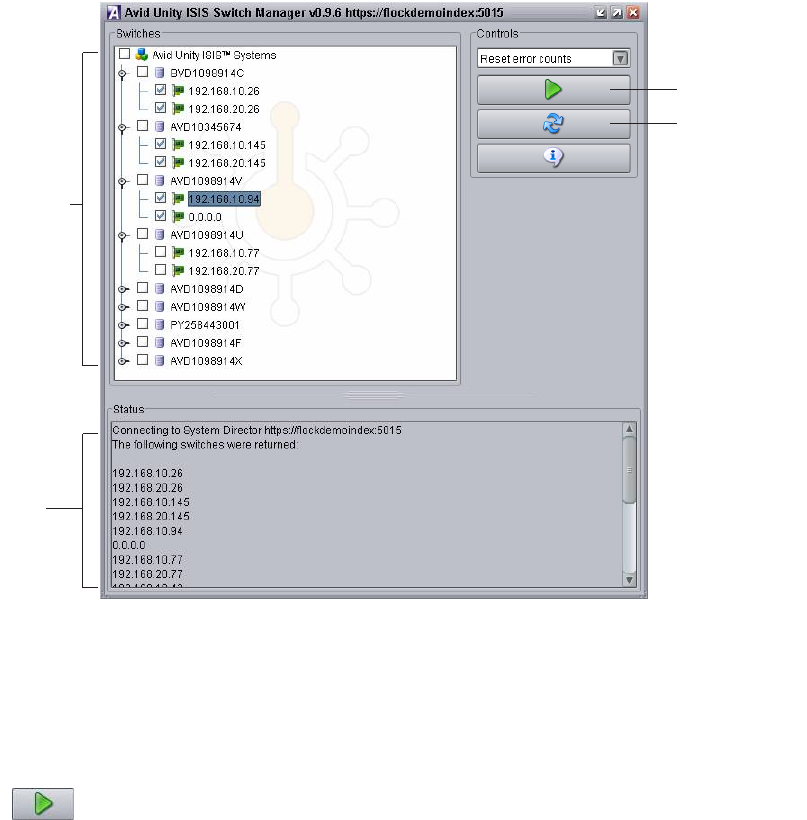Click the storage icon beside BVD1098914C
The width and height of the screenshot is (807, 820).
(x=160, y=73)
